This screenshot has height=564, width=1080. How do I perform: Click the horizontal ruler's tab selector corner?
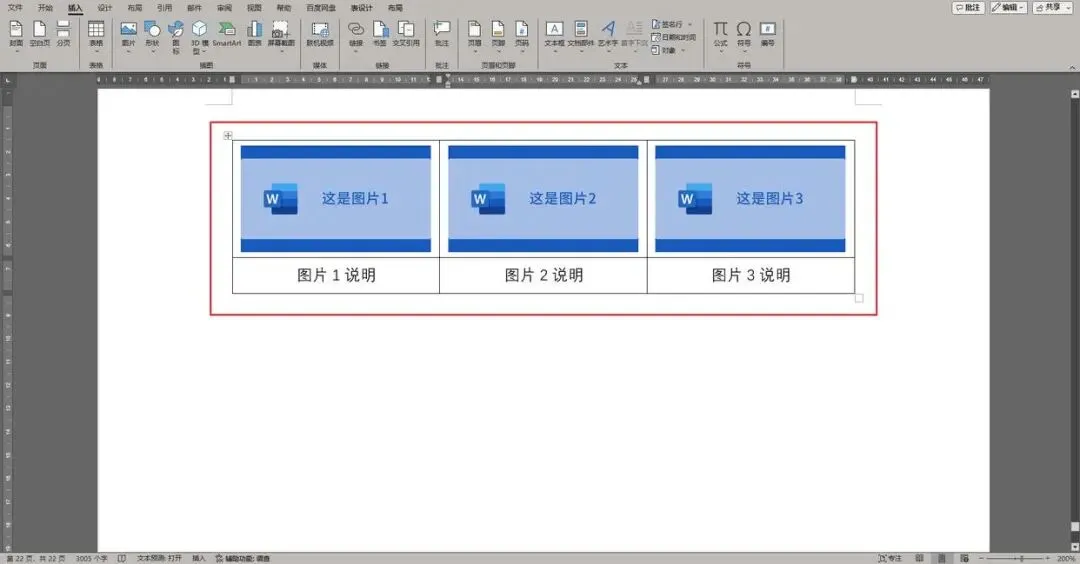(x=8, y=80)
